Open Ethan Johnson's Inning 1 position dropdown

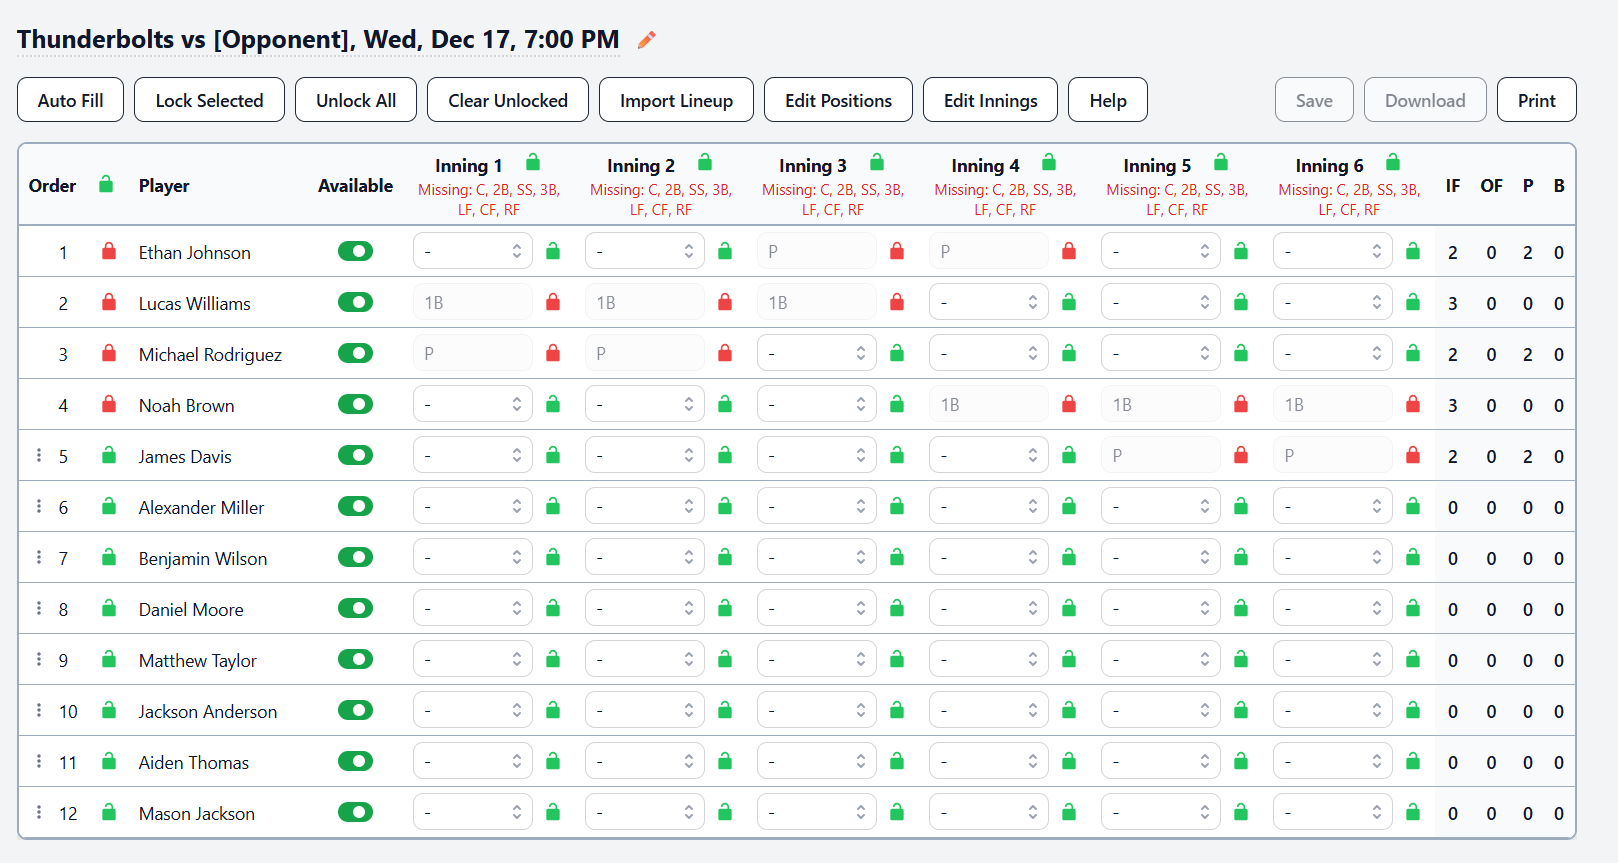(x=472, y=252)
